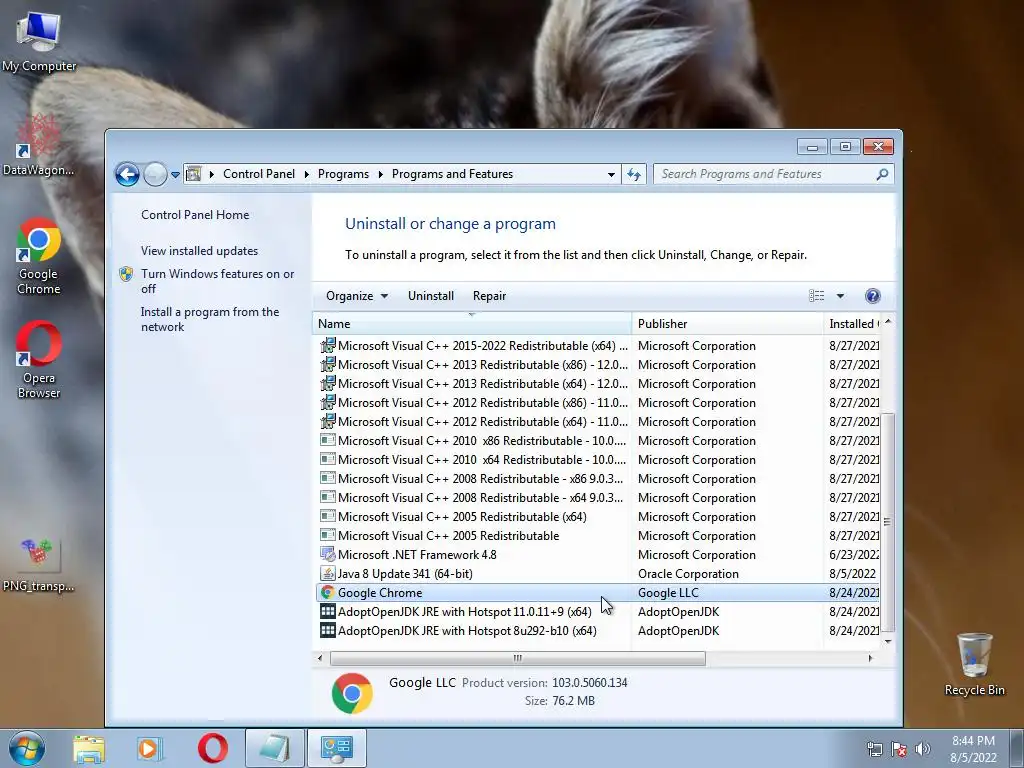Click the Microsoft .NET Framework 4.8 icon
Viewport: 1024px width, 768px height.
[x=328, y=554]
